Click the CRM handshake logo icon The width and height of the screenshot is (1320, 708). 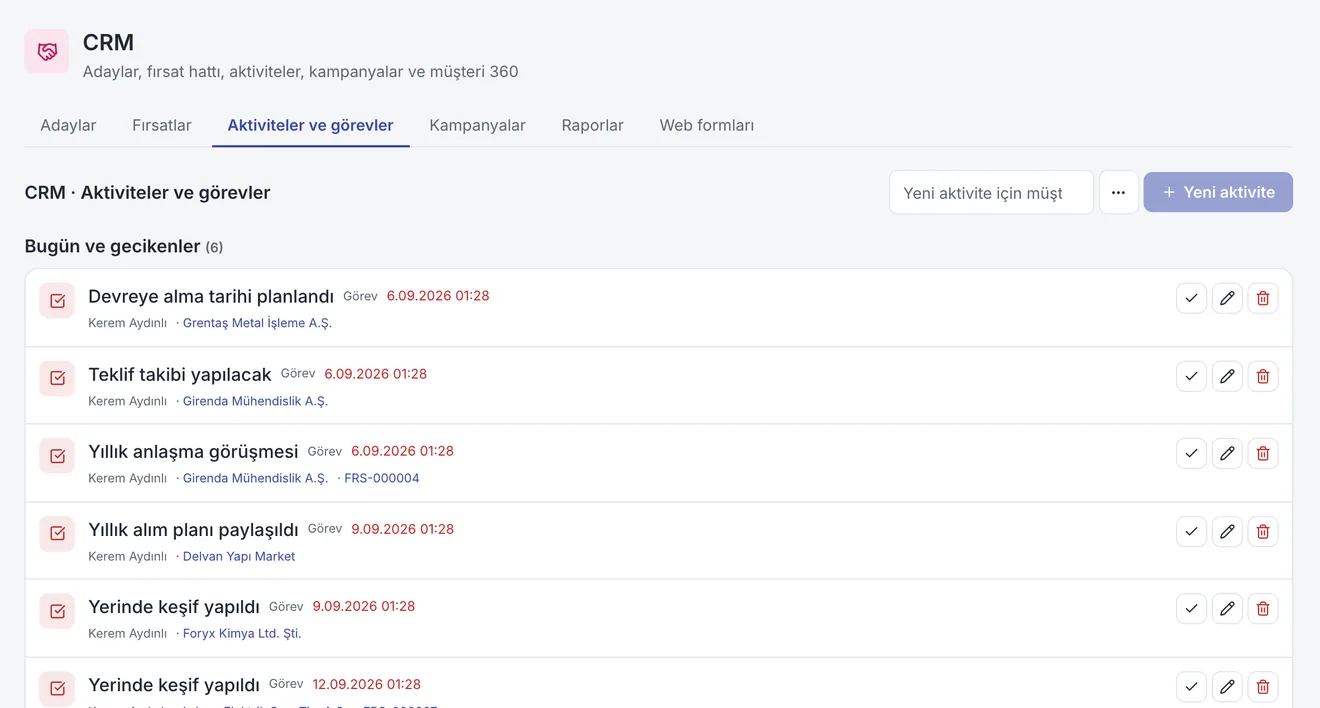click(47, 51)
